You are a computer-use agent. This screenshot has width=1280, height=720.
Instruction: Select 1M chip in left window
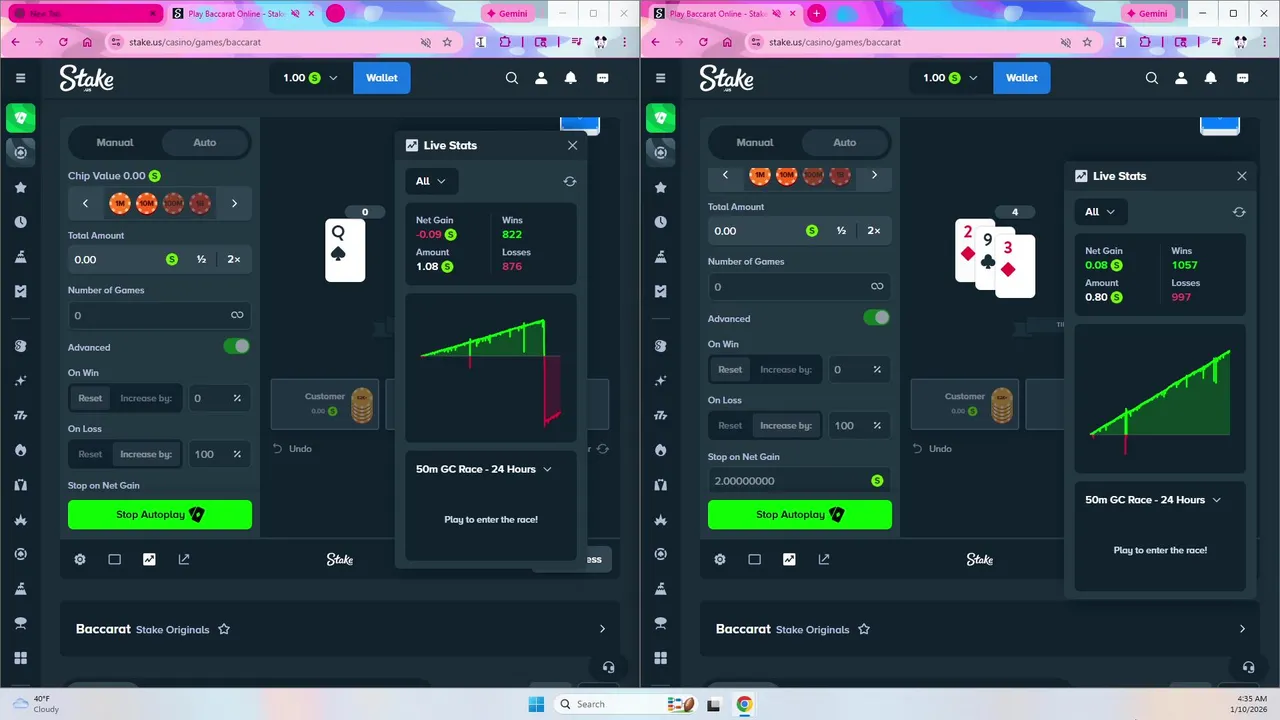tap(120, 203)
